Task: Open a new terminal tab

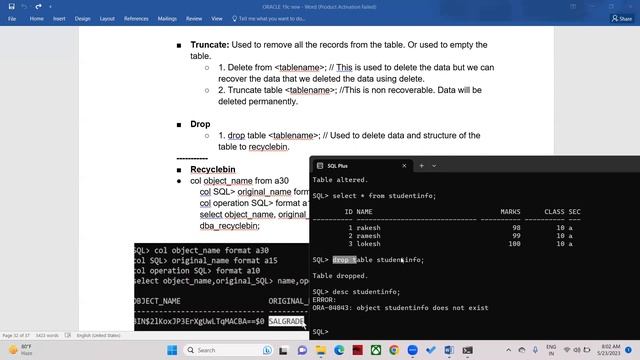Action: point(422,166)
